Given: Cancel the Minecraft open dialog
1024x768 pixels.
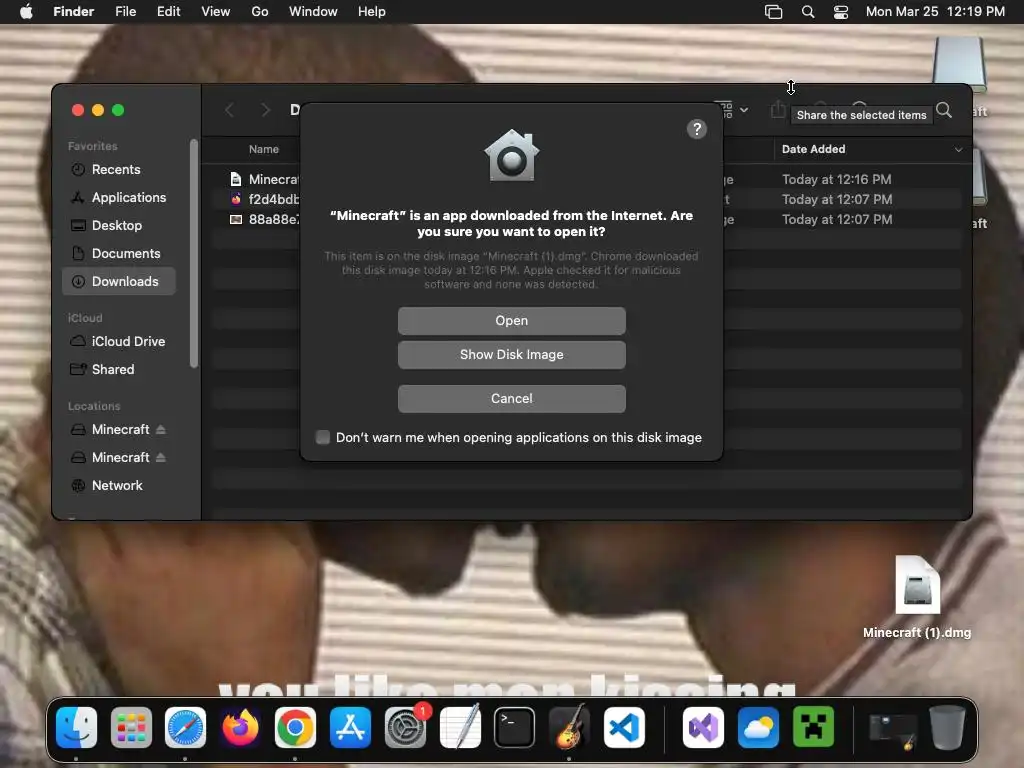Looking at the screenshot, I should (512, 398).
